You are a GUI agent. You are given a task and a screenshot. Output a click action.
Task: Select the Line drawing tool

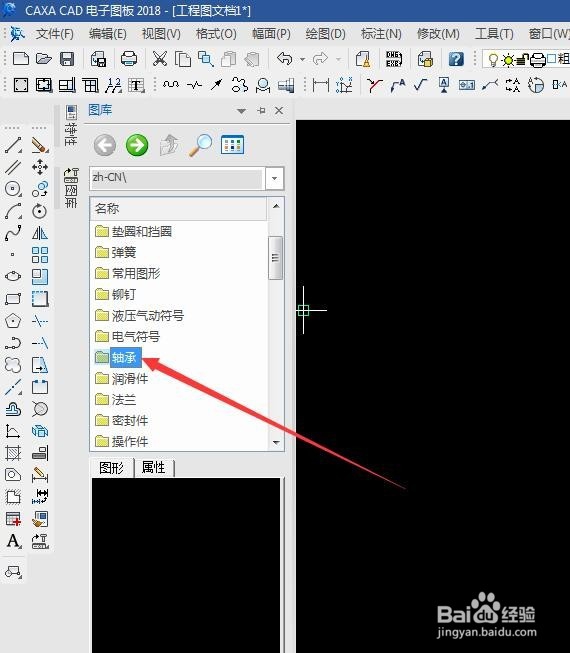[x=13, y=145]
